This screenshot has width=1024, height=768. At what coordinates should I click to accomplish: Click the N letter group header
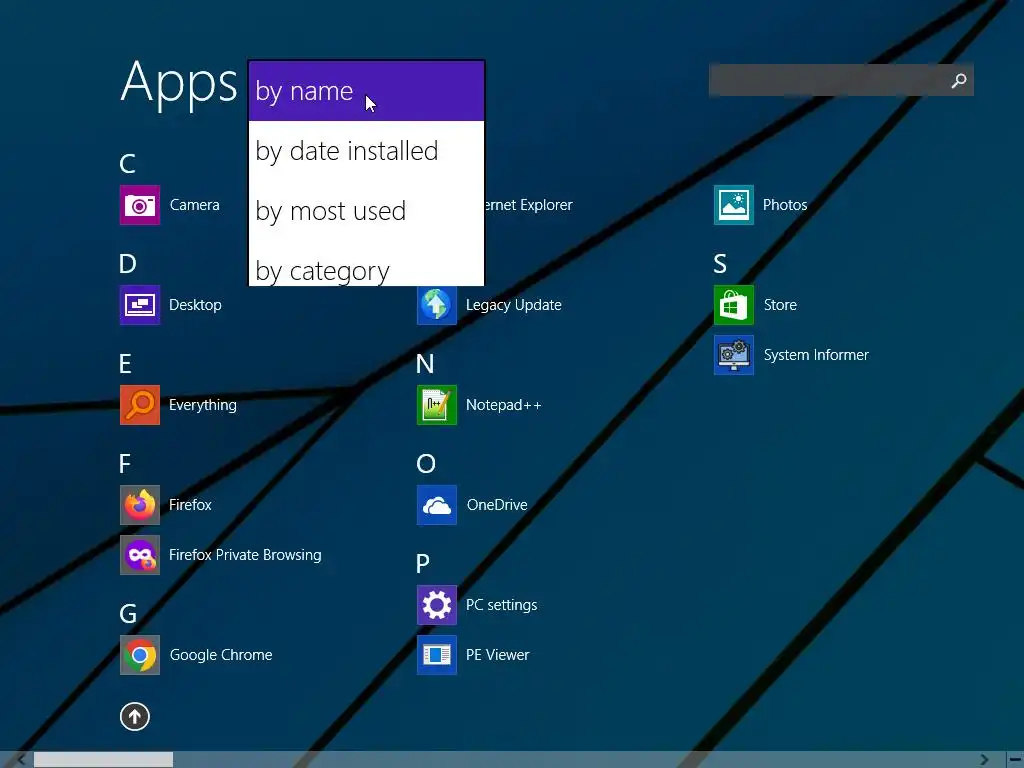point(425,364)
